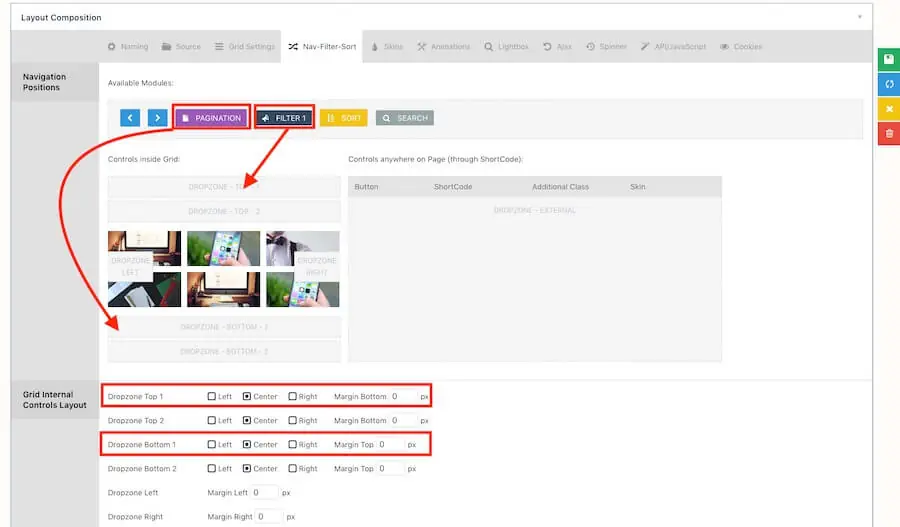Collapse the Layout Composition panel arrow
The height and width of the screenshot is (527, 900).
859,17
